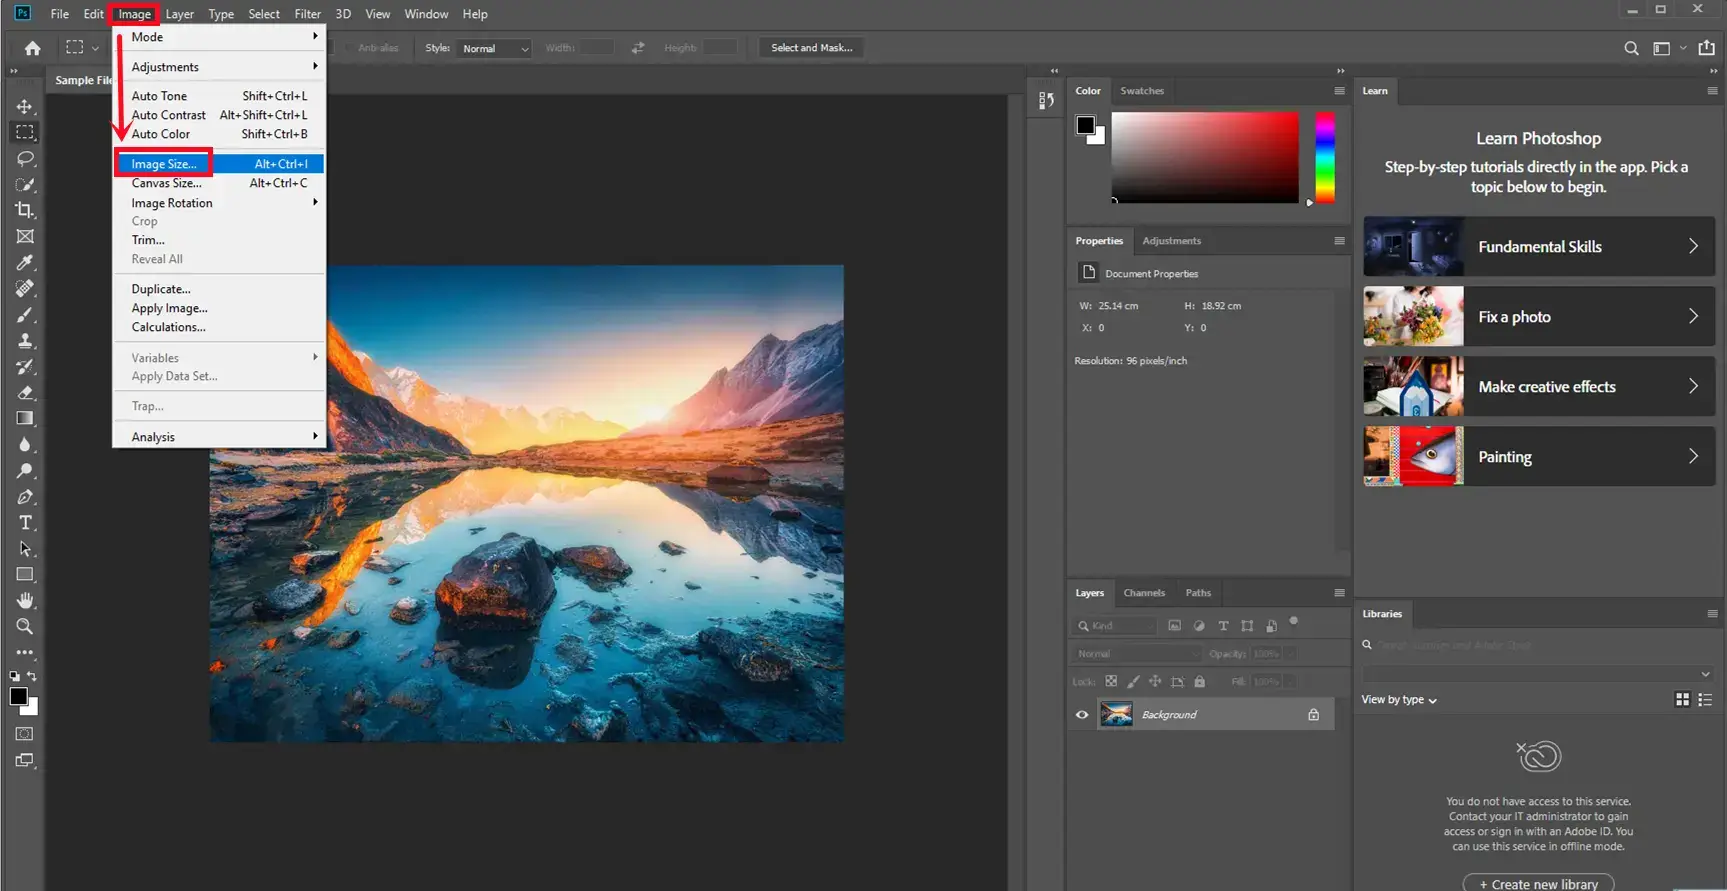Select the Frame tool
Screen dimensions: 1727x891
[25, 236]
